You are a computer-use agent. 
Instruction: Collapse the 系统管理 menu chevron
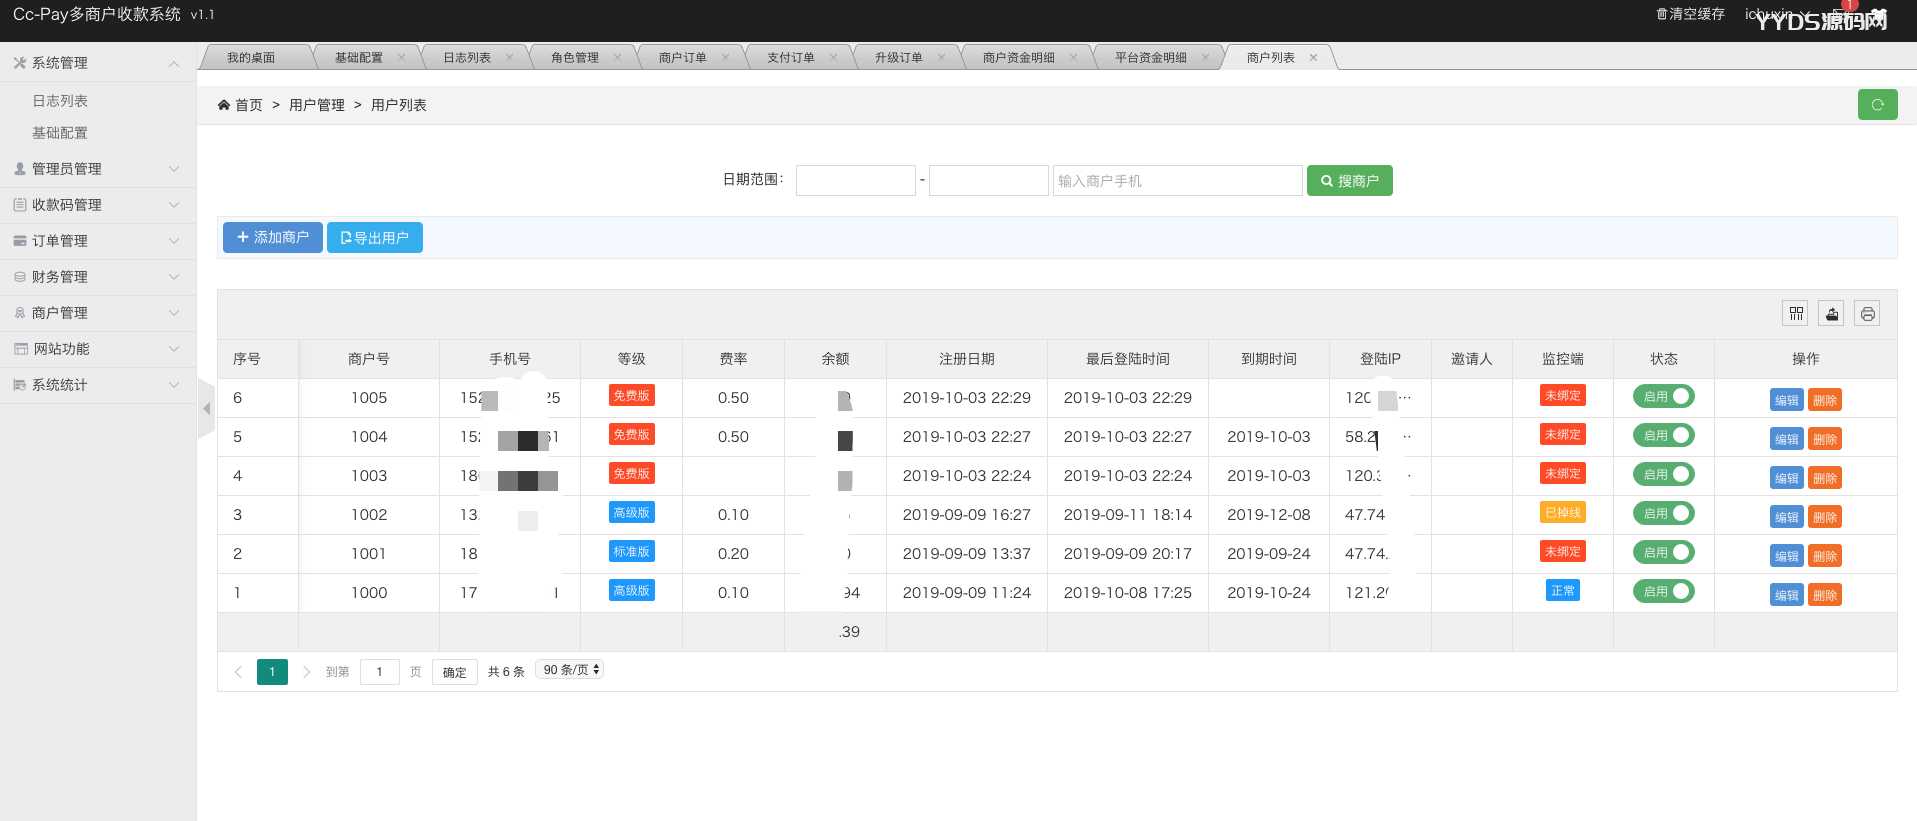click(174, 63)
